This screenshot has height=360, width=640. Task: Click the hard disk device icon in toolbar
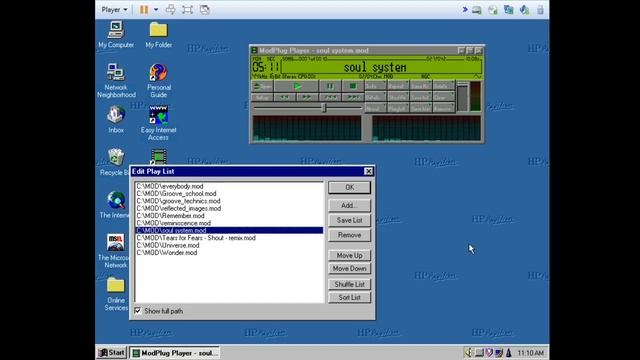coord(477,10)
